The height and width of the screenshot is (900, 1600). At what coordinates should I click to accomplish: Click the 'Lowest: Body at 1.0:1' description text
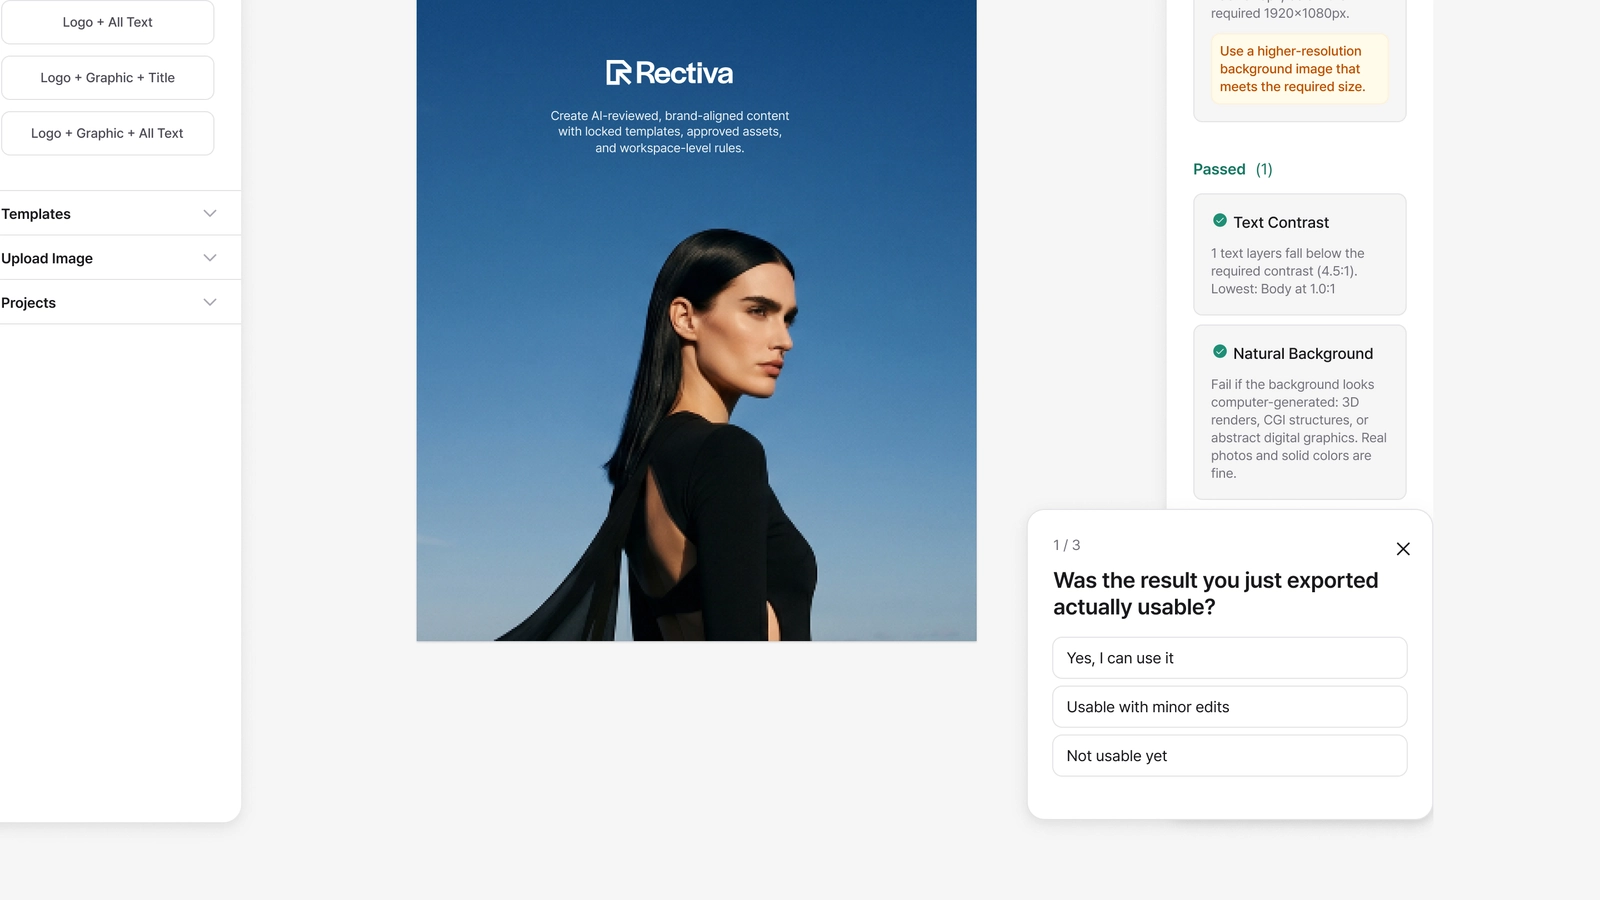(1273, 289)
